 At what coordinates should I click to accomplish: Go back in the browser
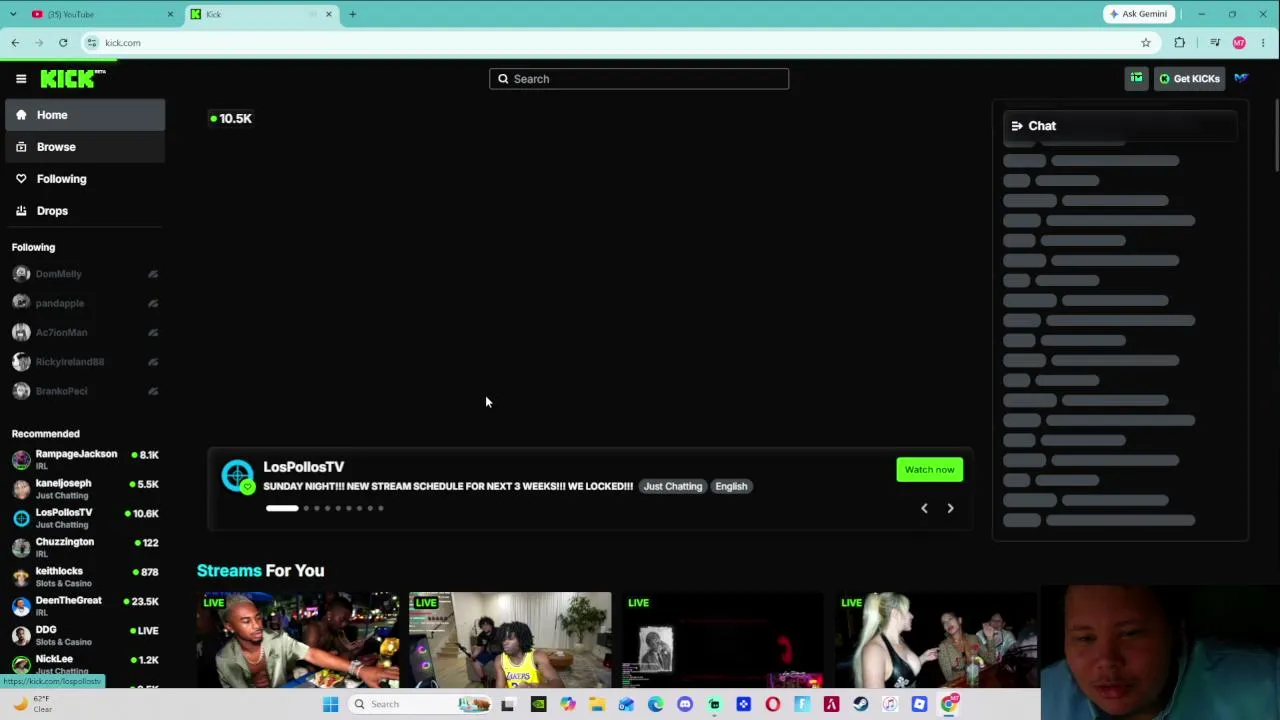pyautogui.click(x=15, y=43)
